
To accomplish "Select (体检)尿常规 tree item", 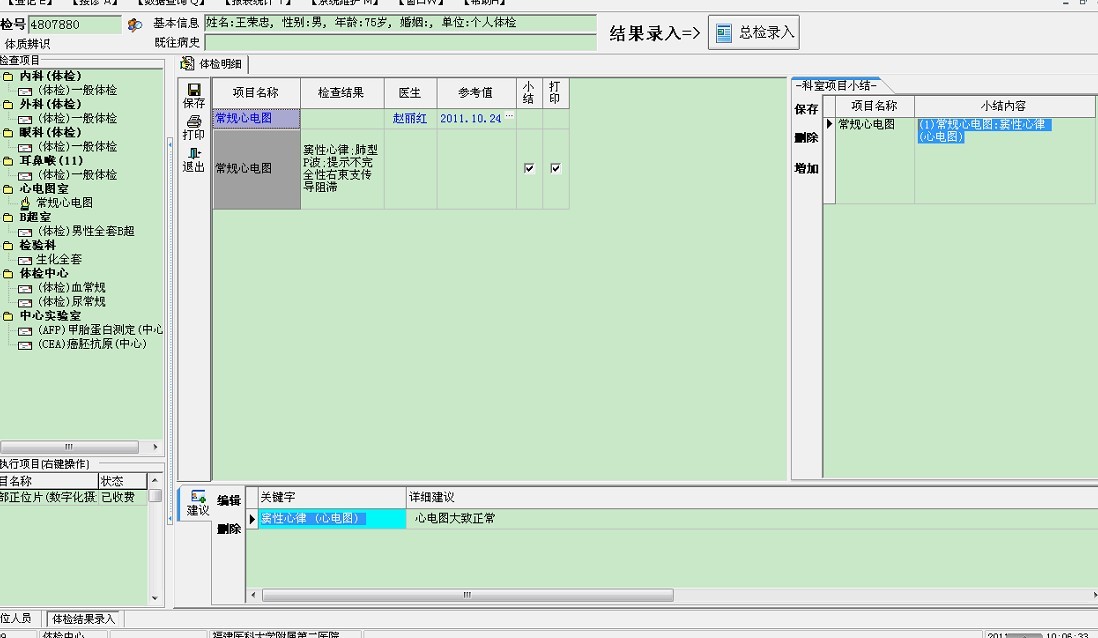I will (x=71, y=301).
